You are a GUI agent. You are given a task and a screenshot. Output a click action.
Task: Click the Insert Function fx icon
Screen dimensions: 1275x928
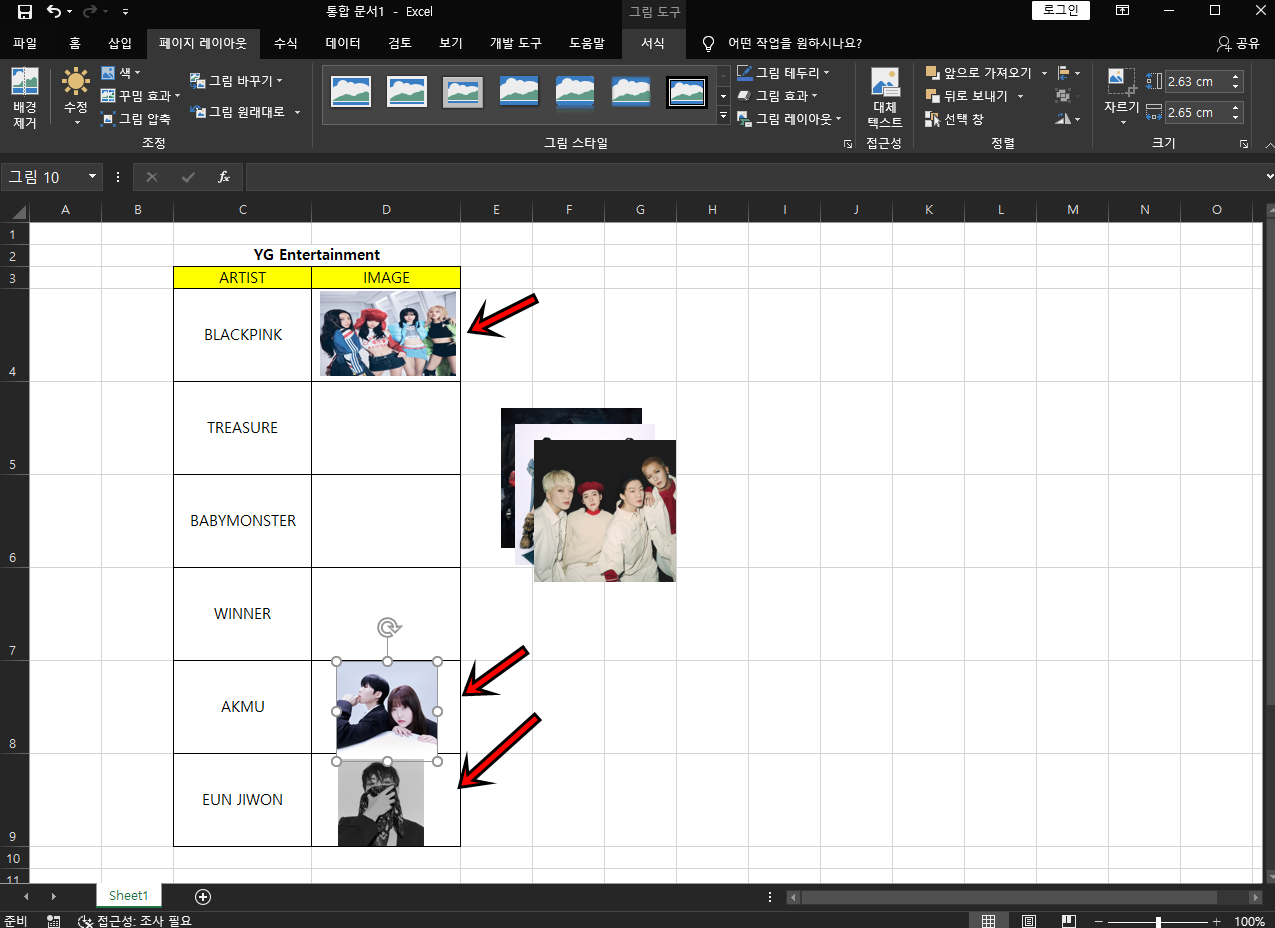click(224, 177)
